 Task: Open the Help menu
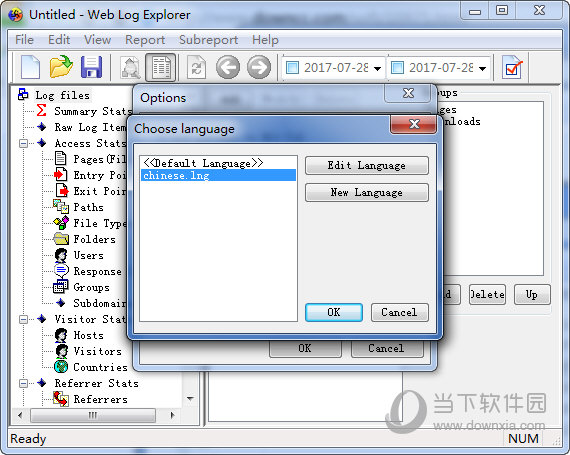tap(265, 40)
